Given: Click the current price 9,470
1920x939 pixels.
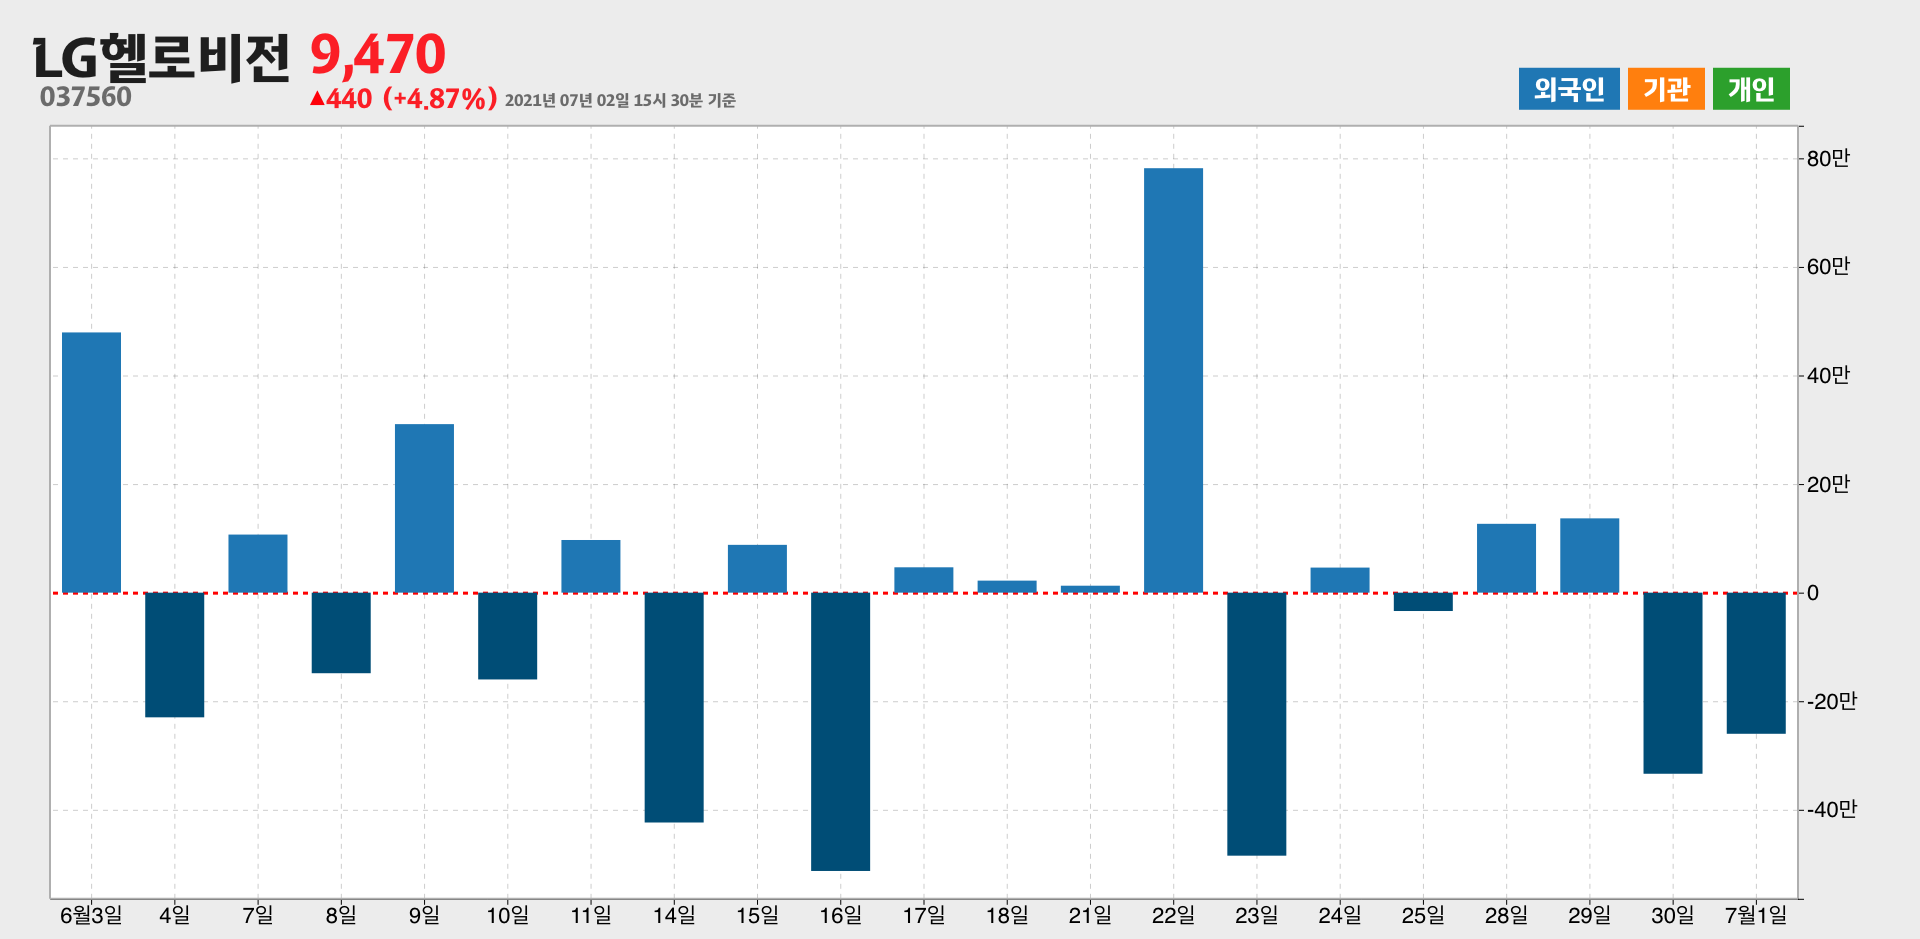Looking at the screenshot, I should 378,55.
